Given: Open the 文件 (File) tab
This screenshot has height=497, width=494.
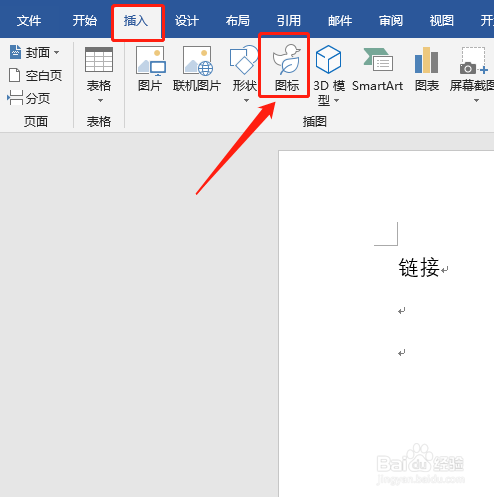Looking at the screenshot, I should pos(29,21).
